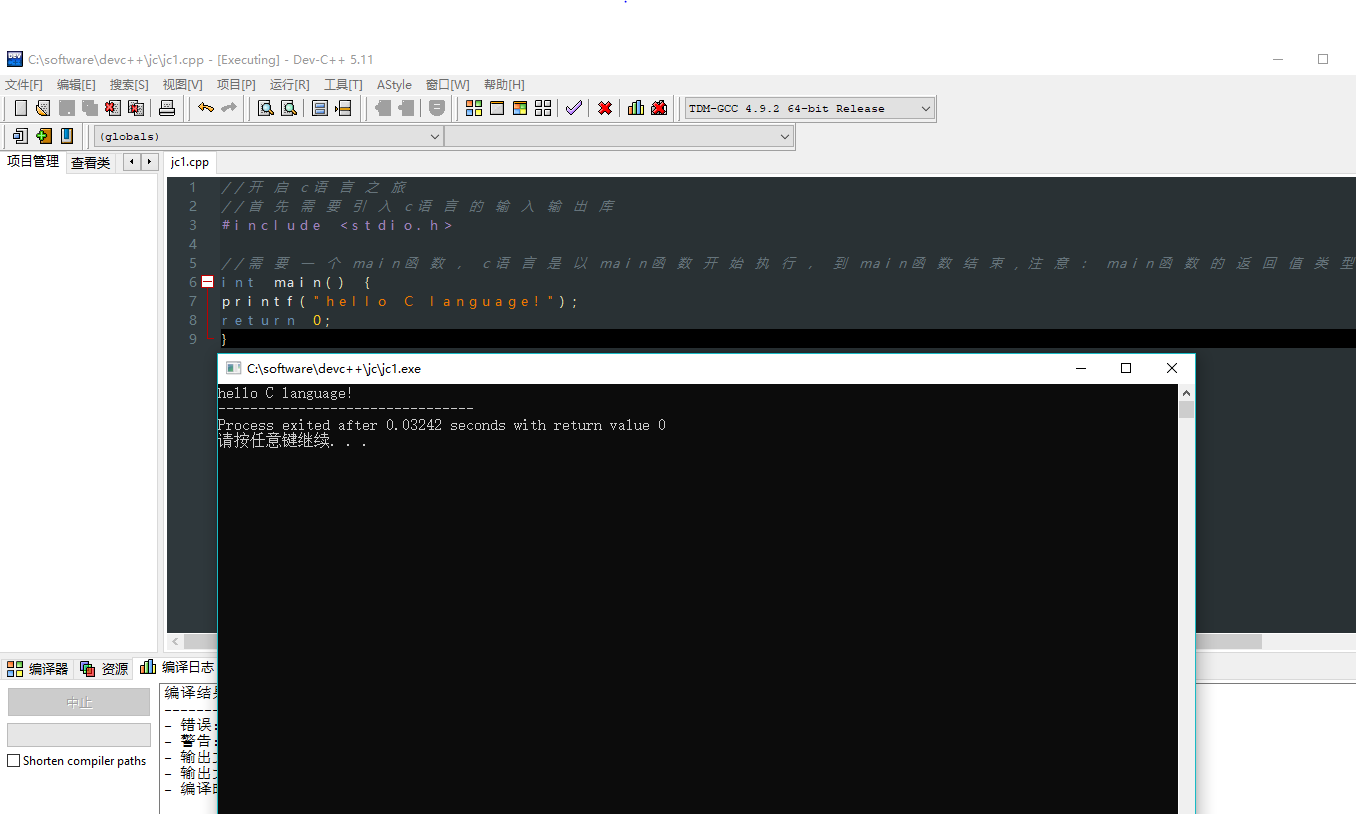Click the Save file toolbar icon

click(x=67, y=108)
